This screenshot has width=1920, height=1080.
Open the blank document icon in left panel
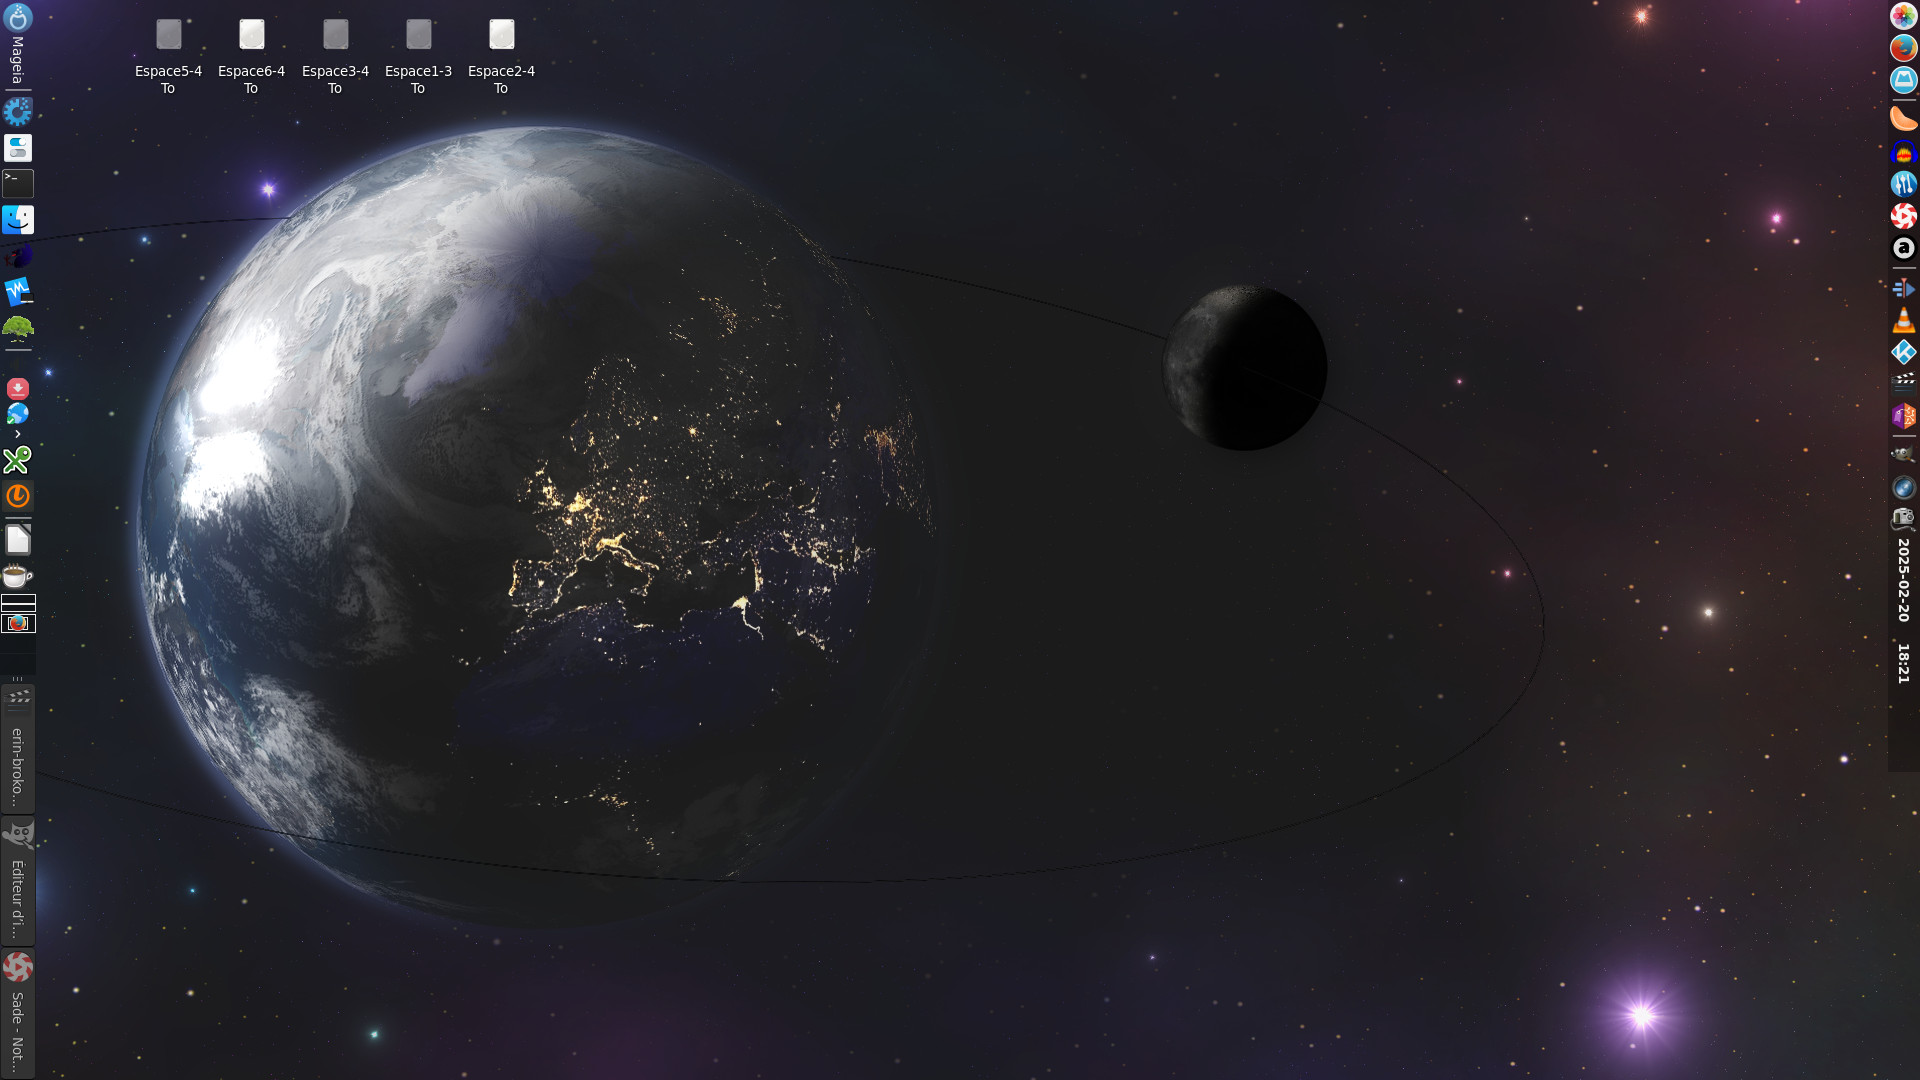pyautogui.click(x=18, y=540)
